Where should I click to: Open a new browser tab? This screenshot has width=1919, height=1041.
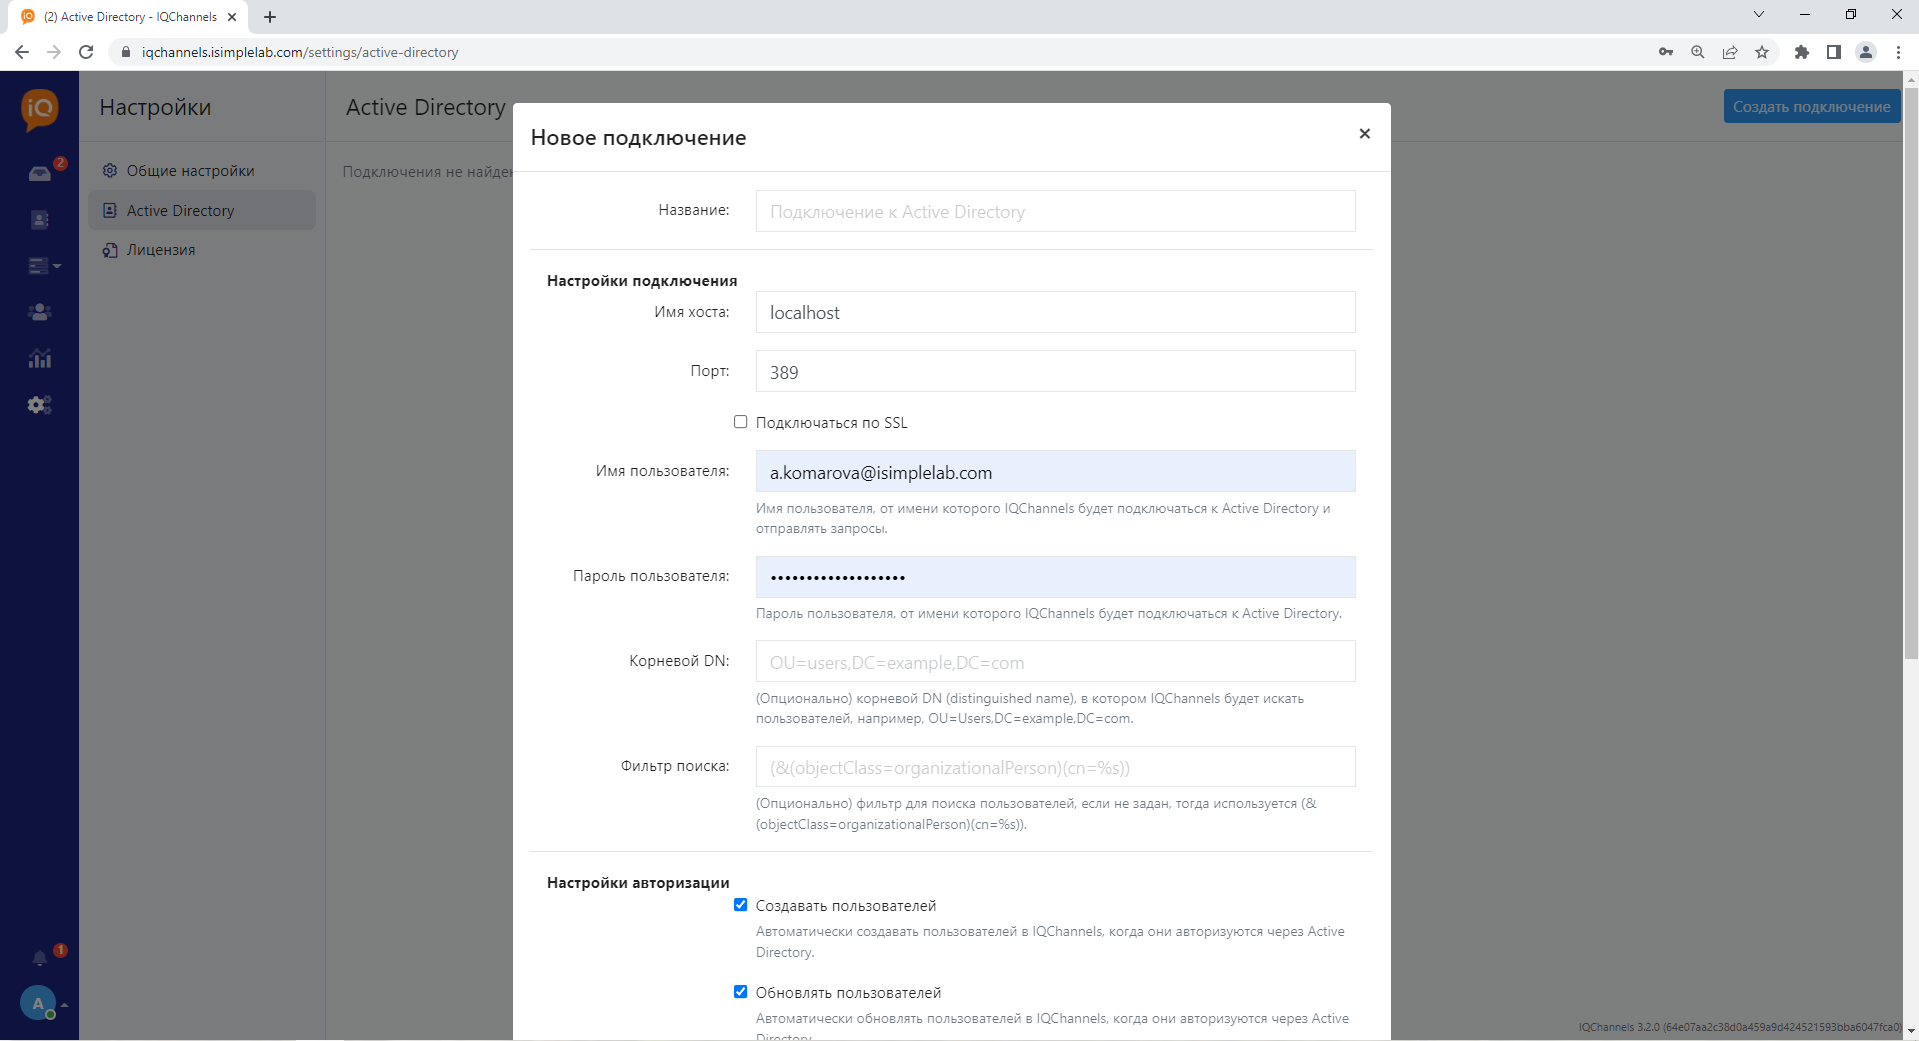click(270, 17)
